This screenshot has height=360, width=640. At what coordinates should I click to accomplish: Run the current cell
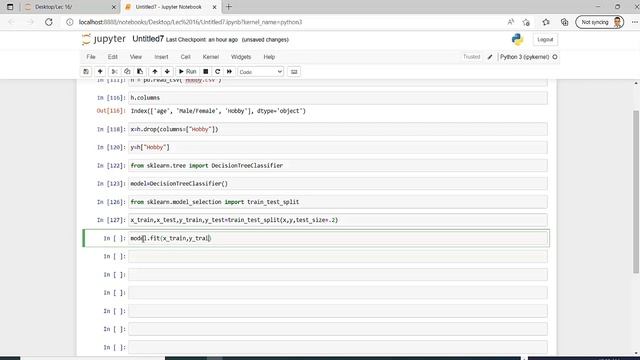[x=188, y=71]
